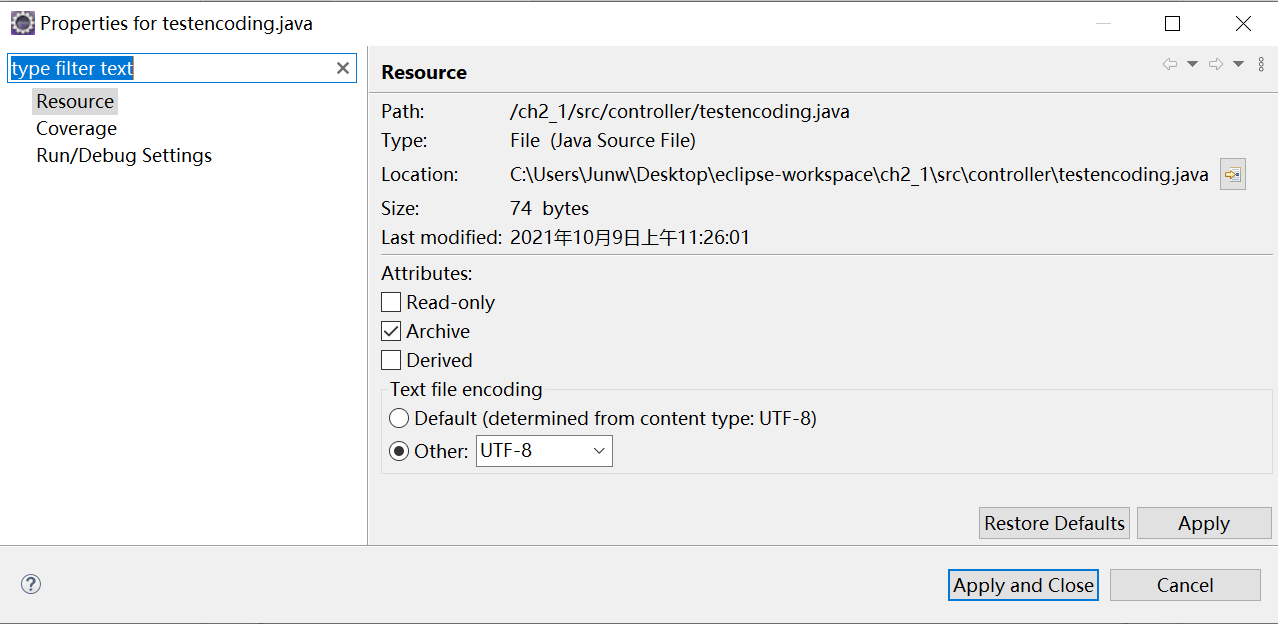
Task: Maximize the Properties dialog window
Action: coord(1172,23)
